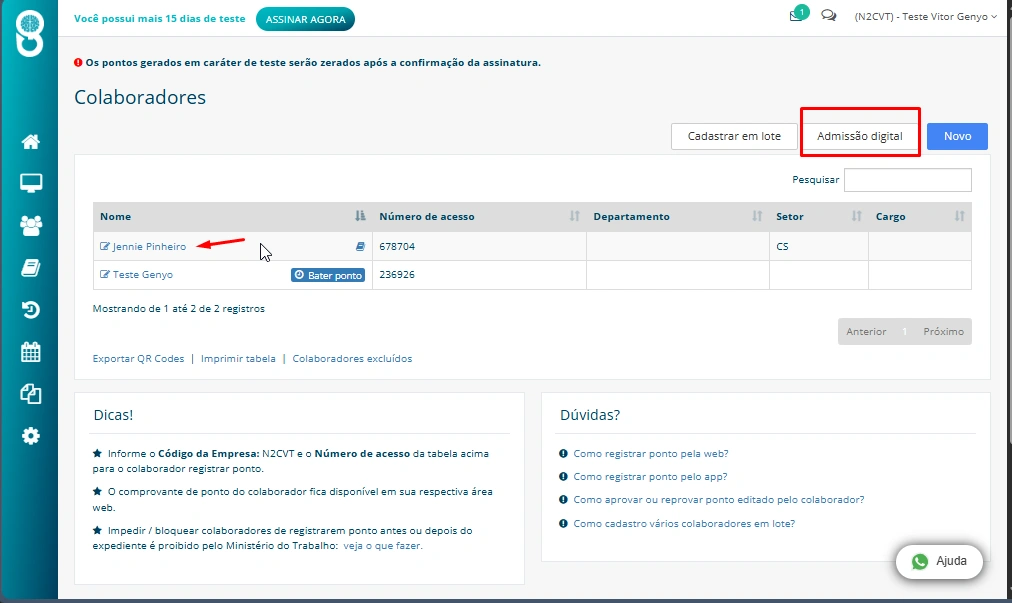Click Cadastrar em lote button
Image resolution: width=1012 pixels, height=603 pixels.
[734, 136]
